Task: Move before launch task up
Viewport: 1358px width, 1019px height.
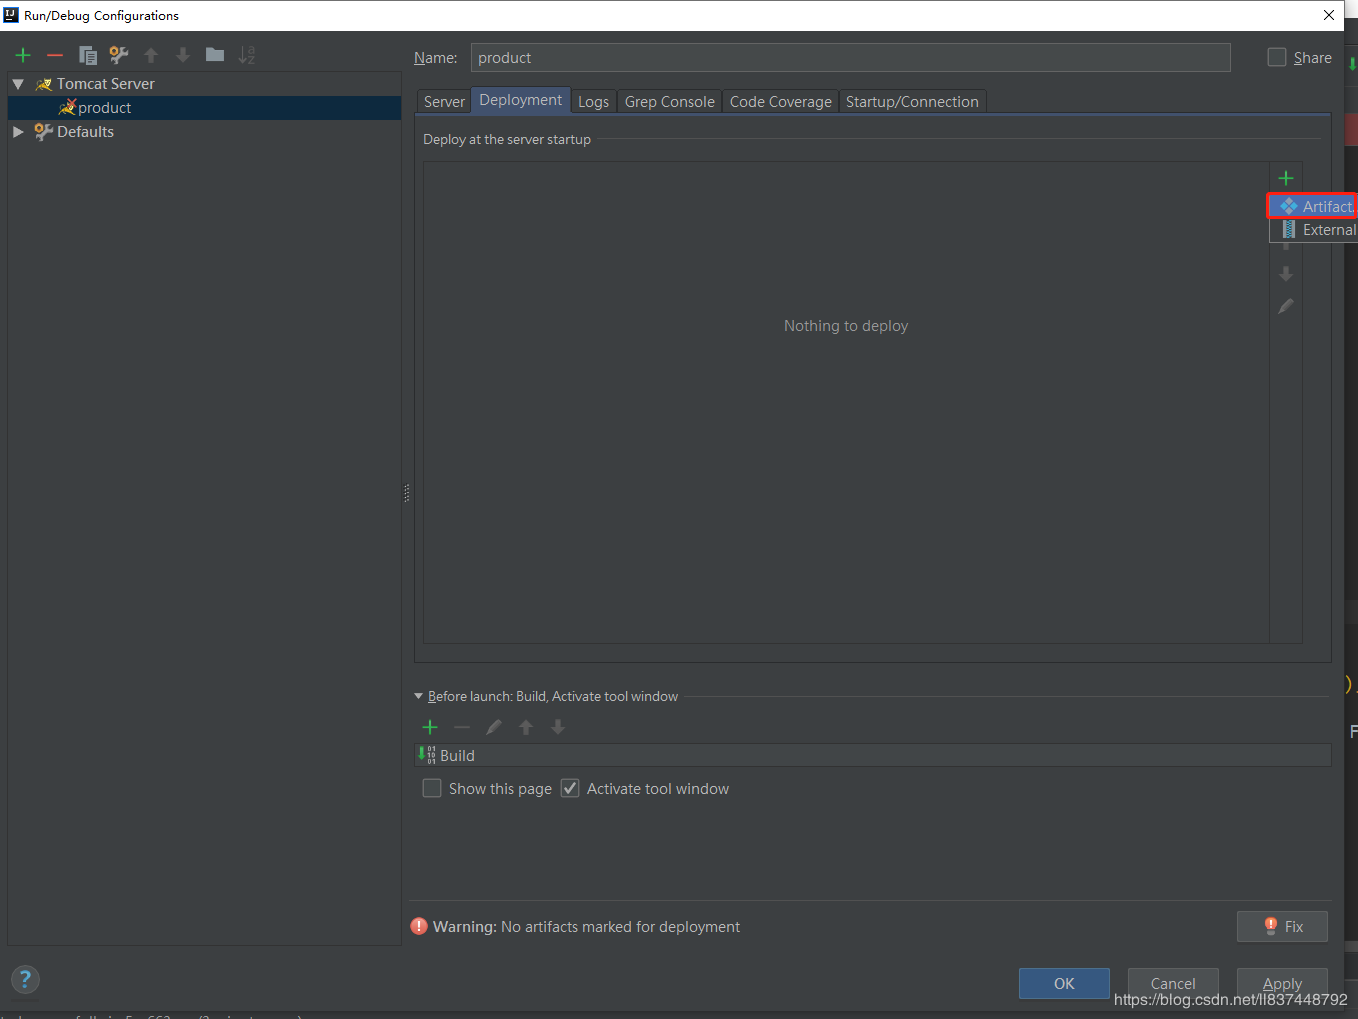Action: click(x=526, y=727)
